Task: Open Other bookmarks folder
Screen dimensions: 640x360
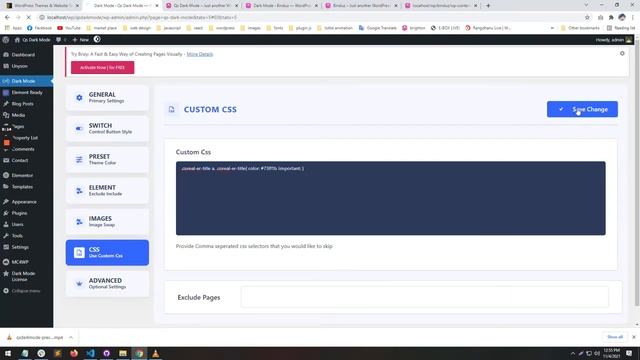Action: [580, 28]
